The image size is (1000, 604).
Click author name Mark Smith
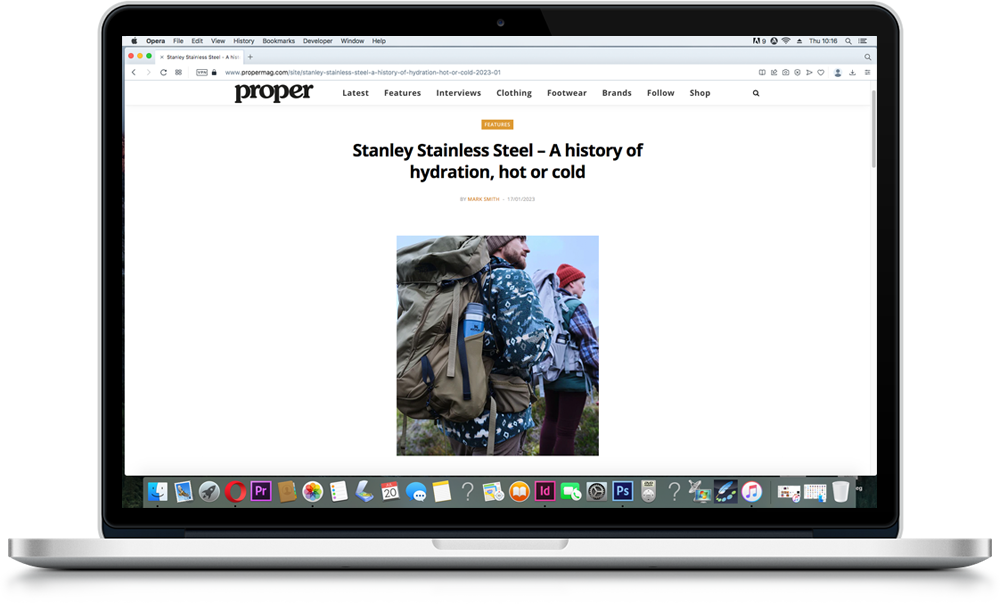tap(483, 200)
